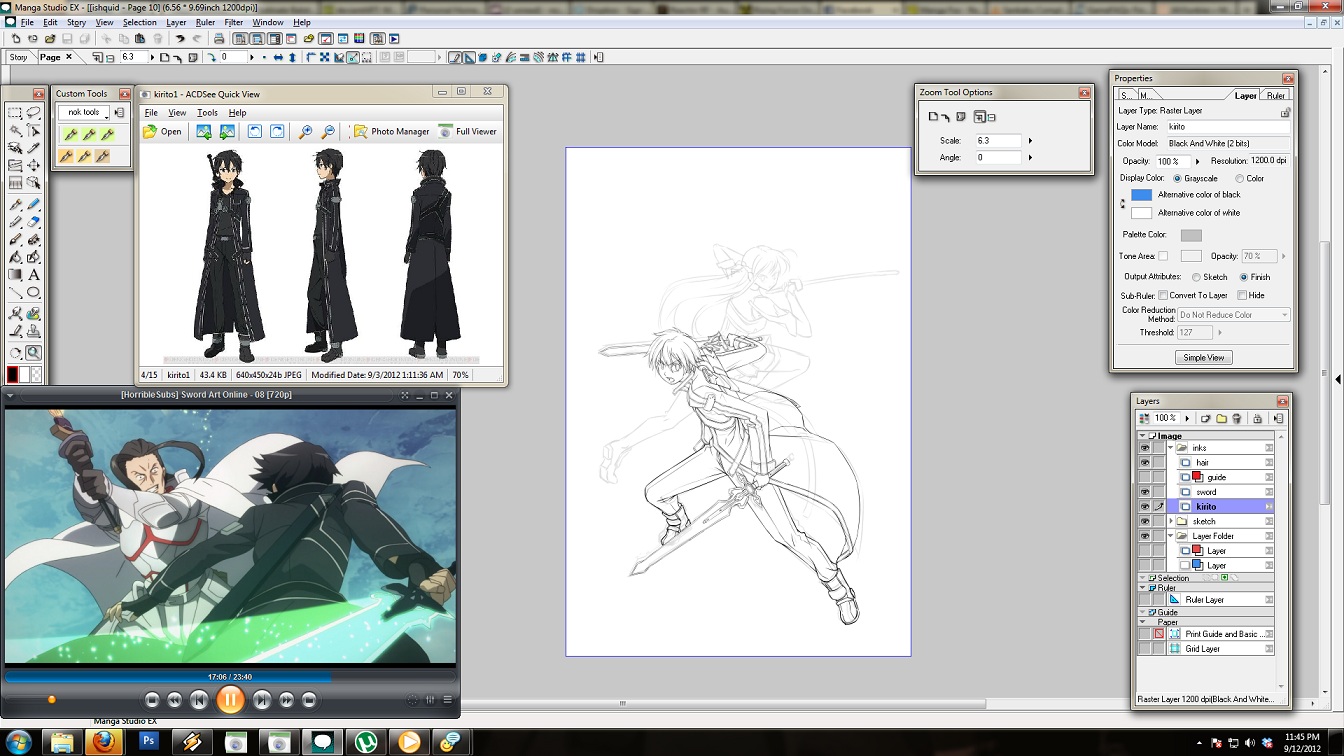Select the Zoom magnifier tool in the toolbox

pos(34,353)
